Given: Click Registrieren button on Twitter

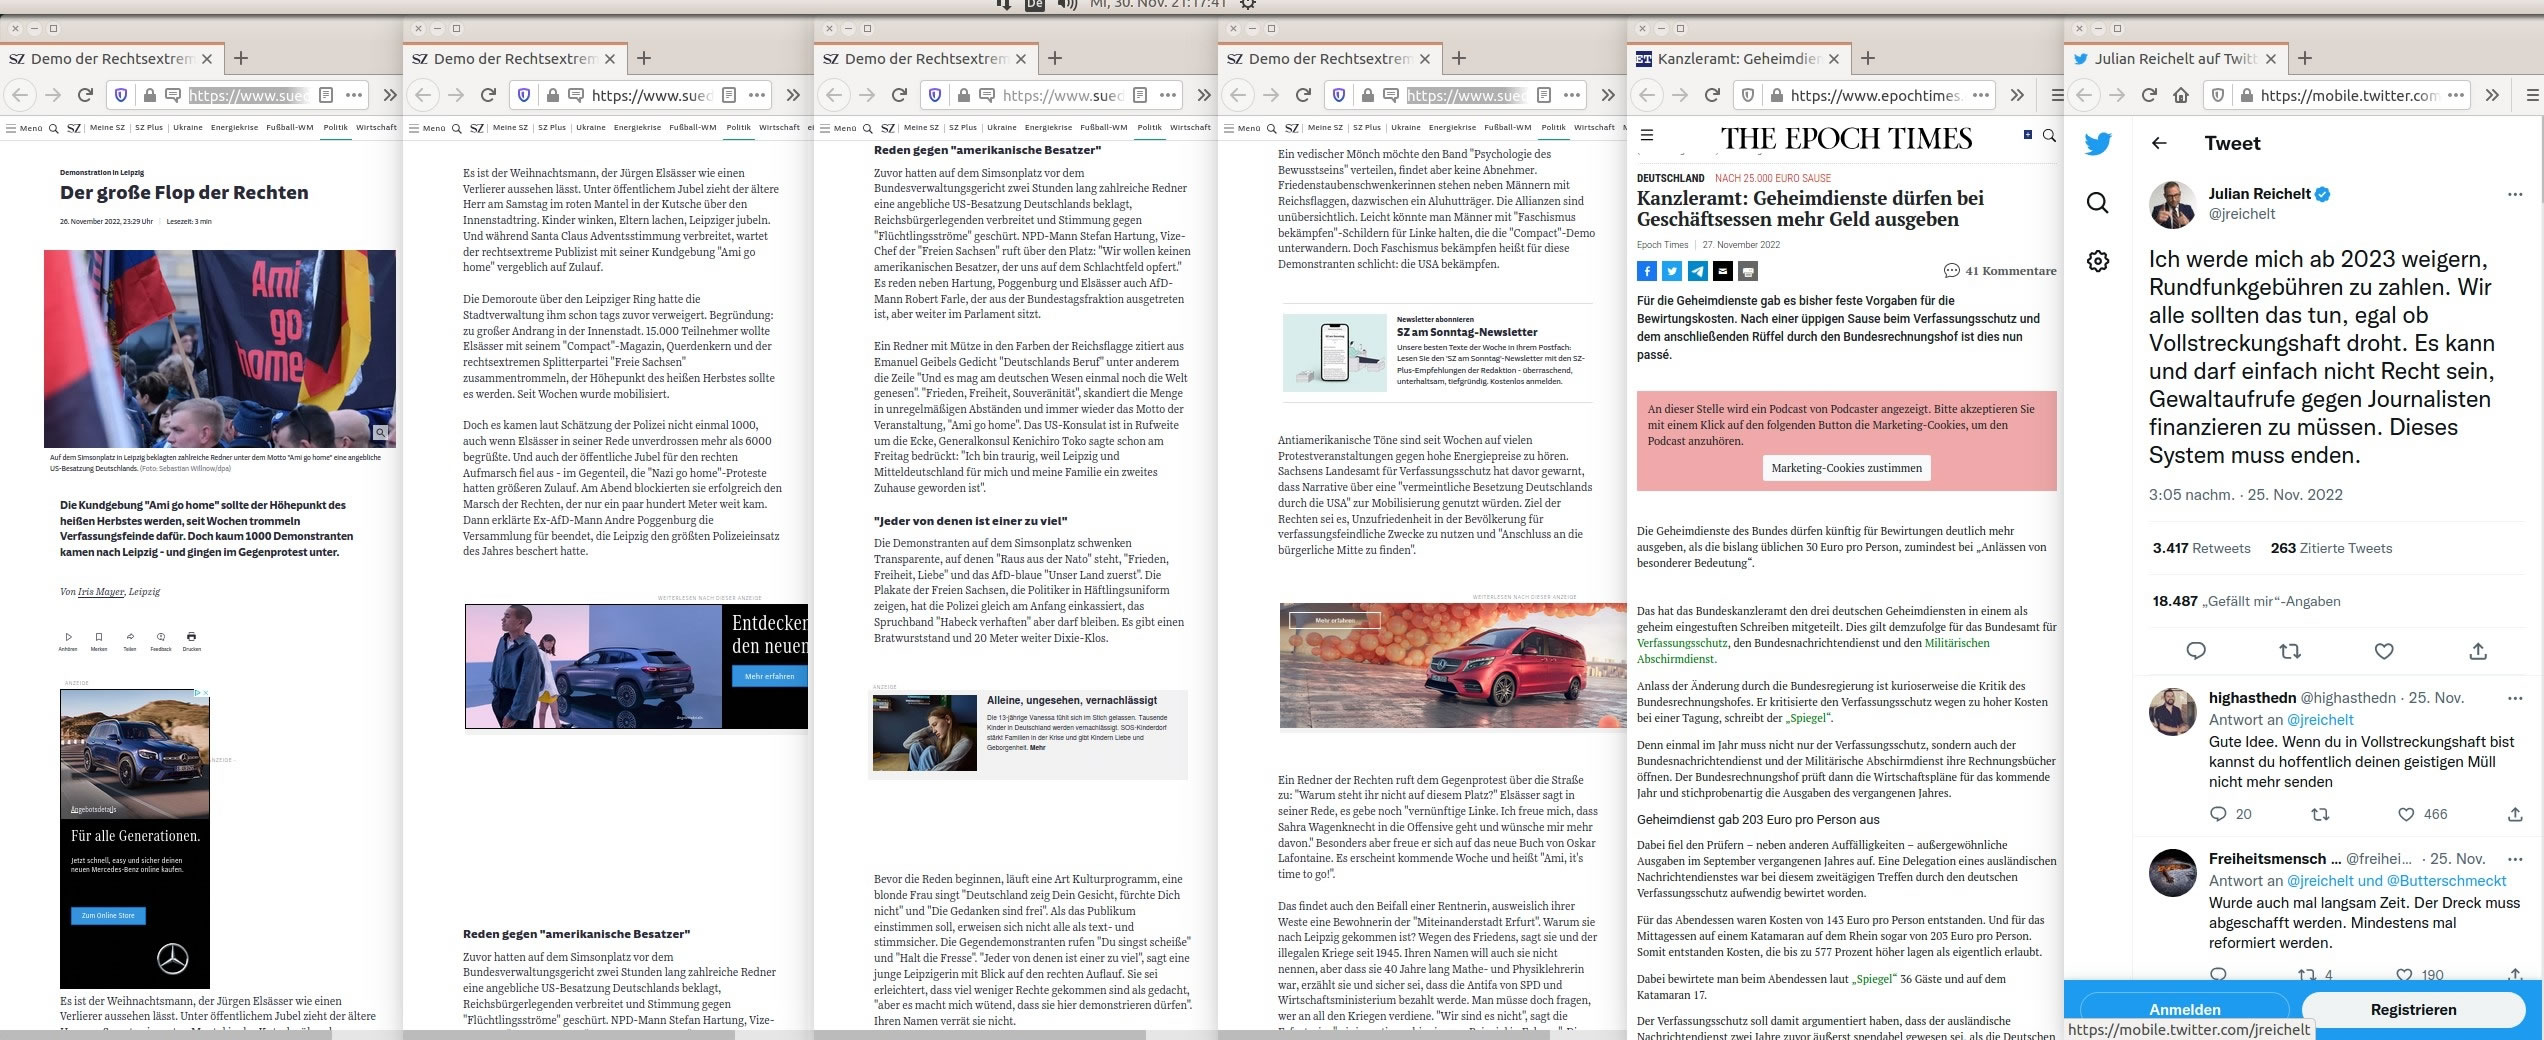Looking at the screenshot, I should point(2413,1008).
